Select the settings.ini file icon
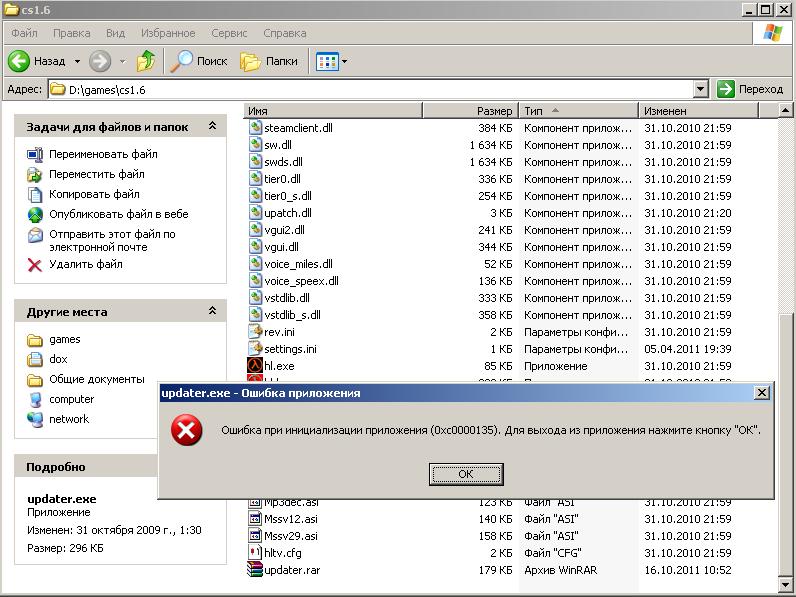 pos(255,349)
